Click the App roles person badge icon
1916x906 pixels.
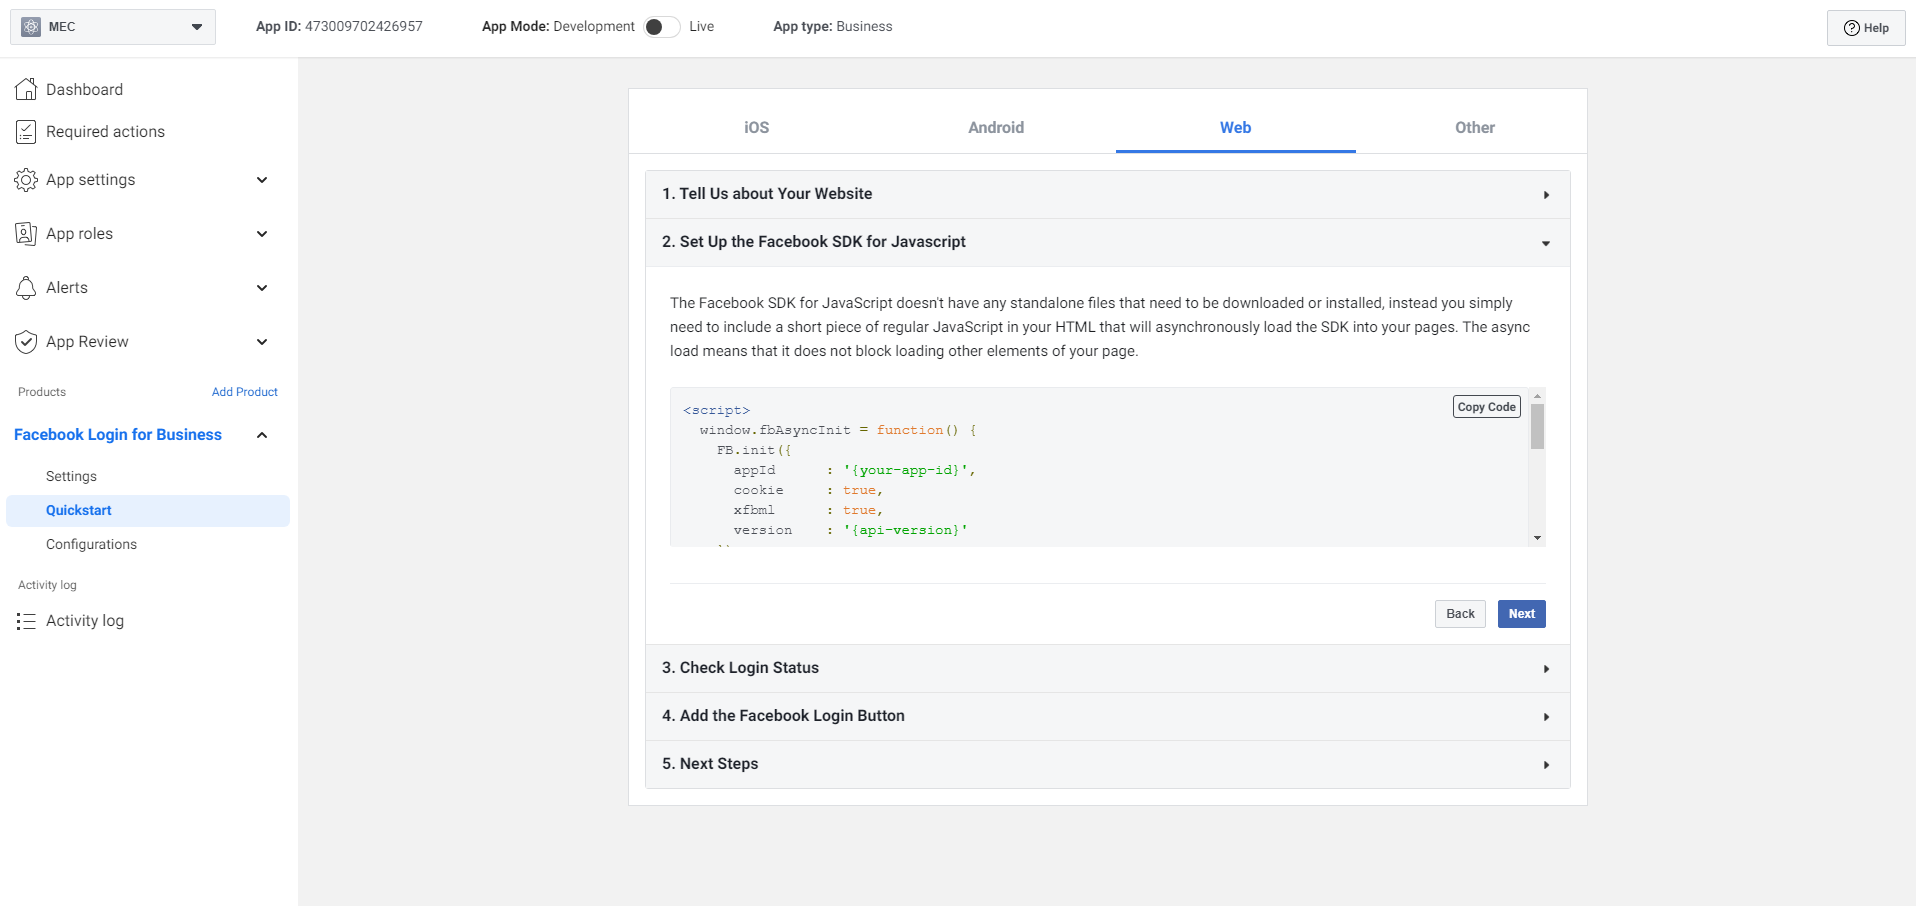(x=26, y=234)
